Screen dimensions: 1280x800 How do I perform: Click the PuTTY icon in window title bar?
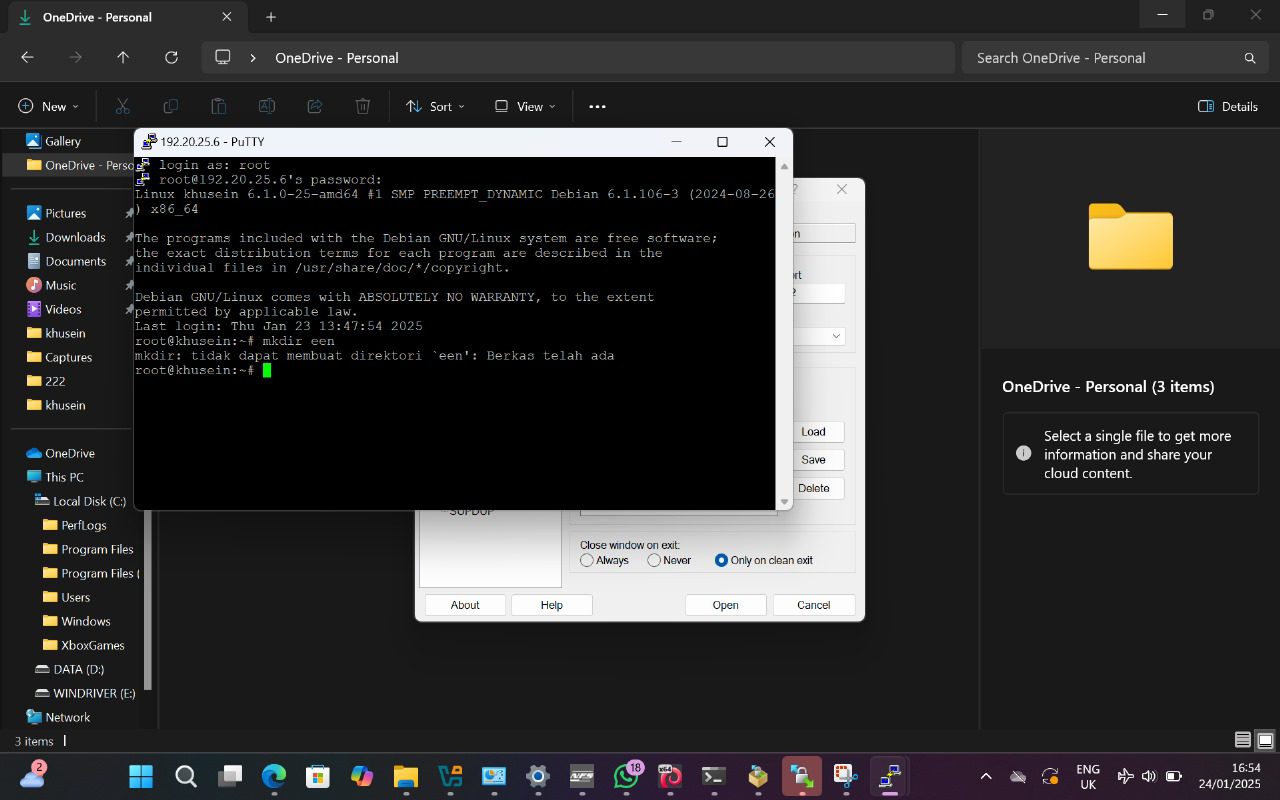[149, 142]
